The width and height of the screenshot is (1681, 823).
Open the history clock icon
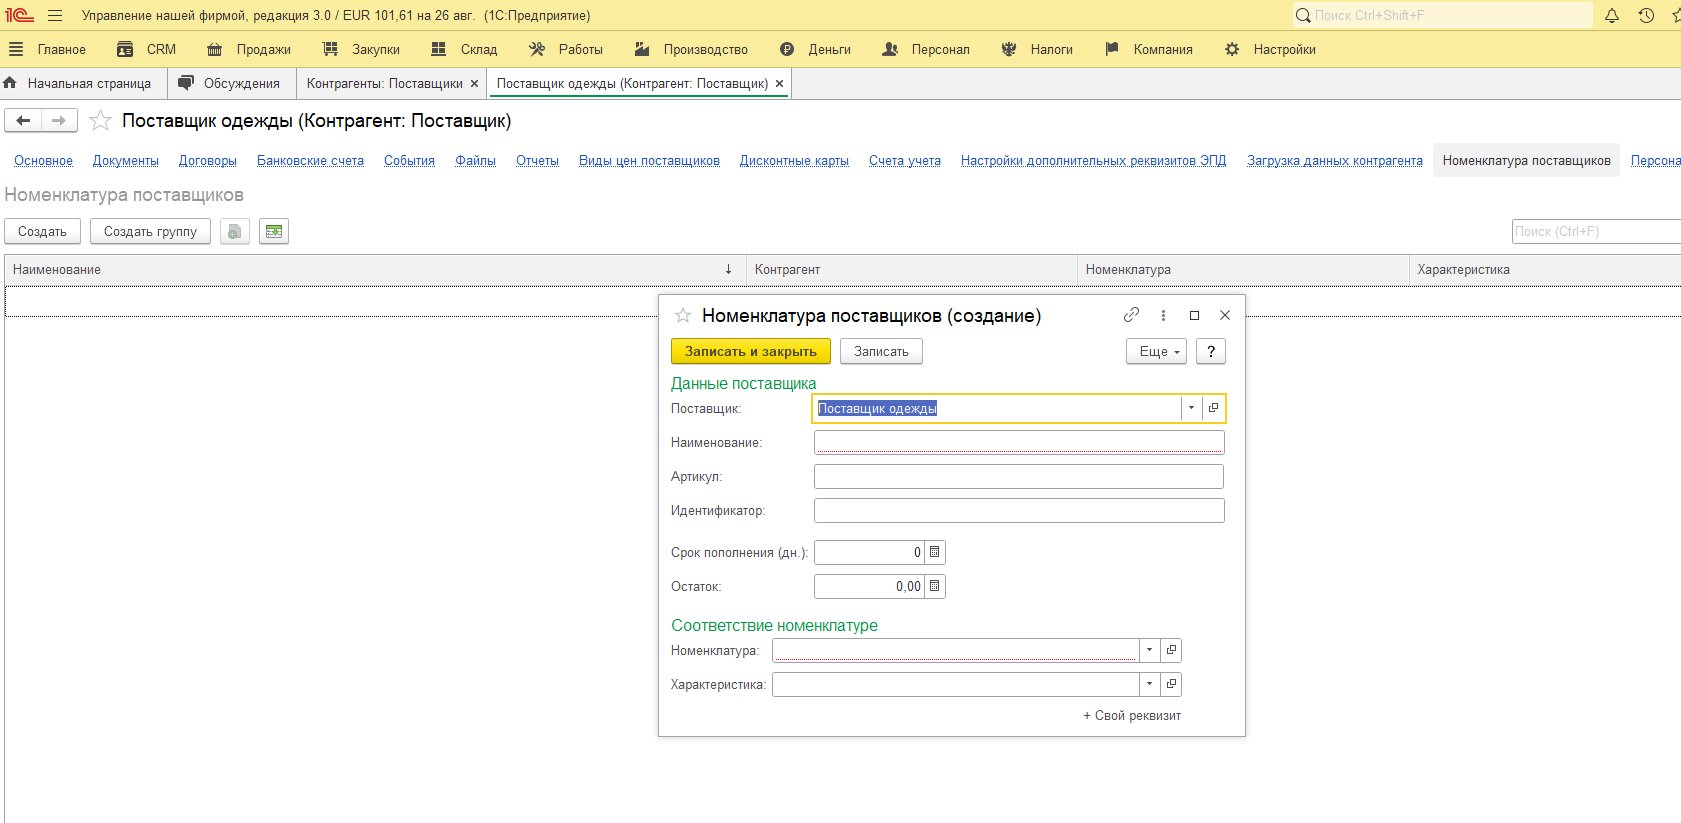click(x=1646, y=15)
